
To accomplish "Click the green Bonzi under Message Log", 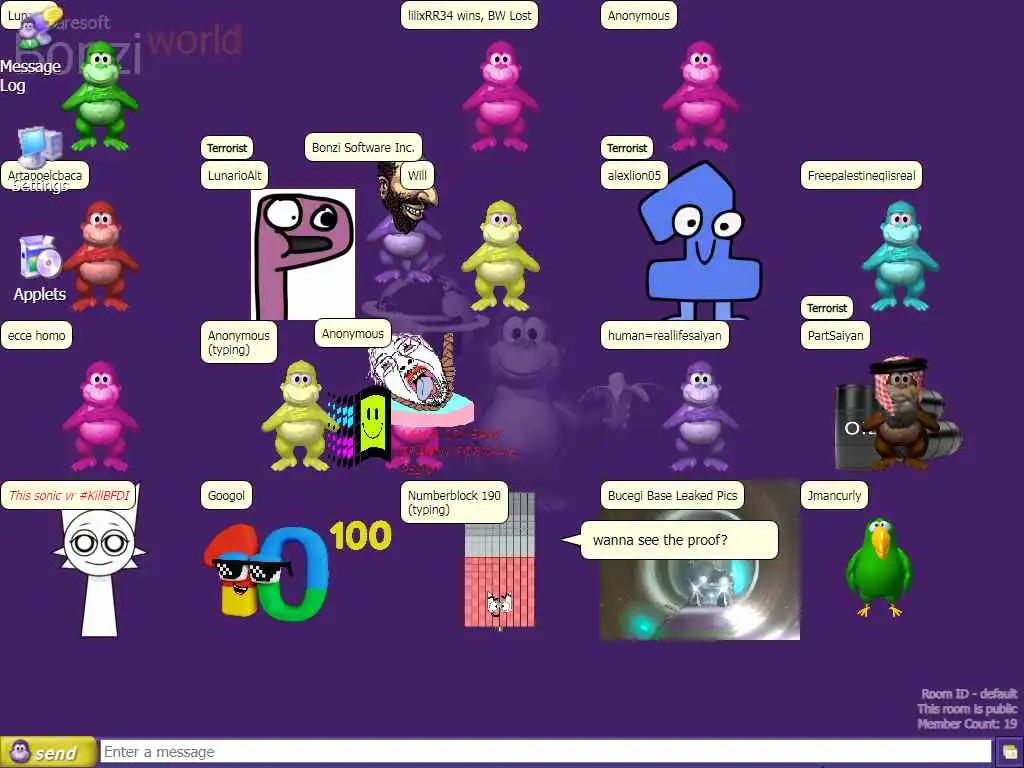I will tap(100, 96).
